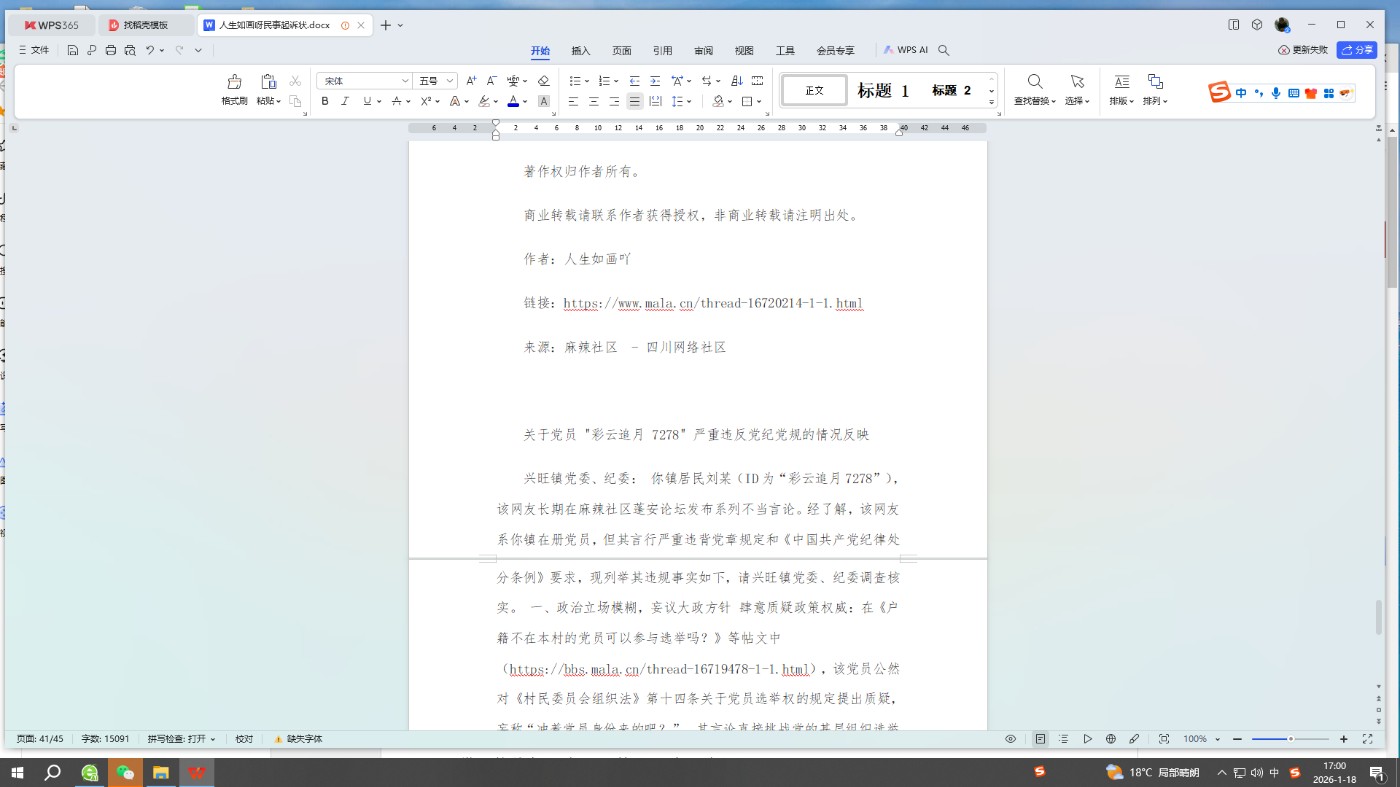The width and height of the screenshot is (1400, 787).
Task: Open the 审阅 (Review) ribbon tab
Action: click(703, 51)
